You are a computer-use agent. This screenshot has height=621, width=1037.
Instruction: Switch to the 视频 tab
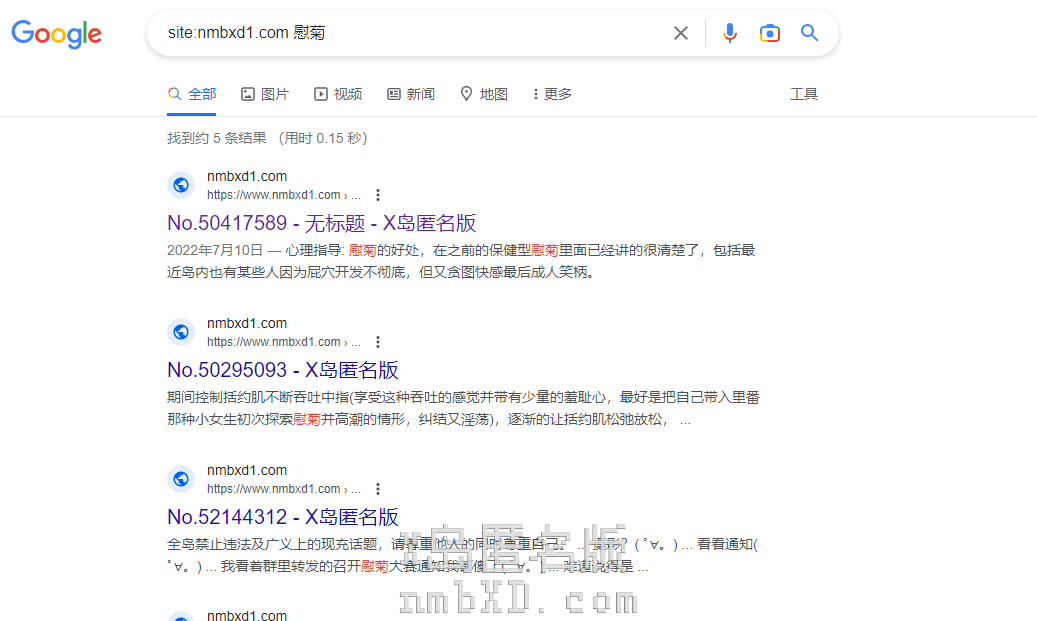pos(338,94)
